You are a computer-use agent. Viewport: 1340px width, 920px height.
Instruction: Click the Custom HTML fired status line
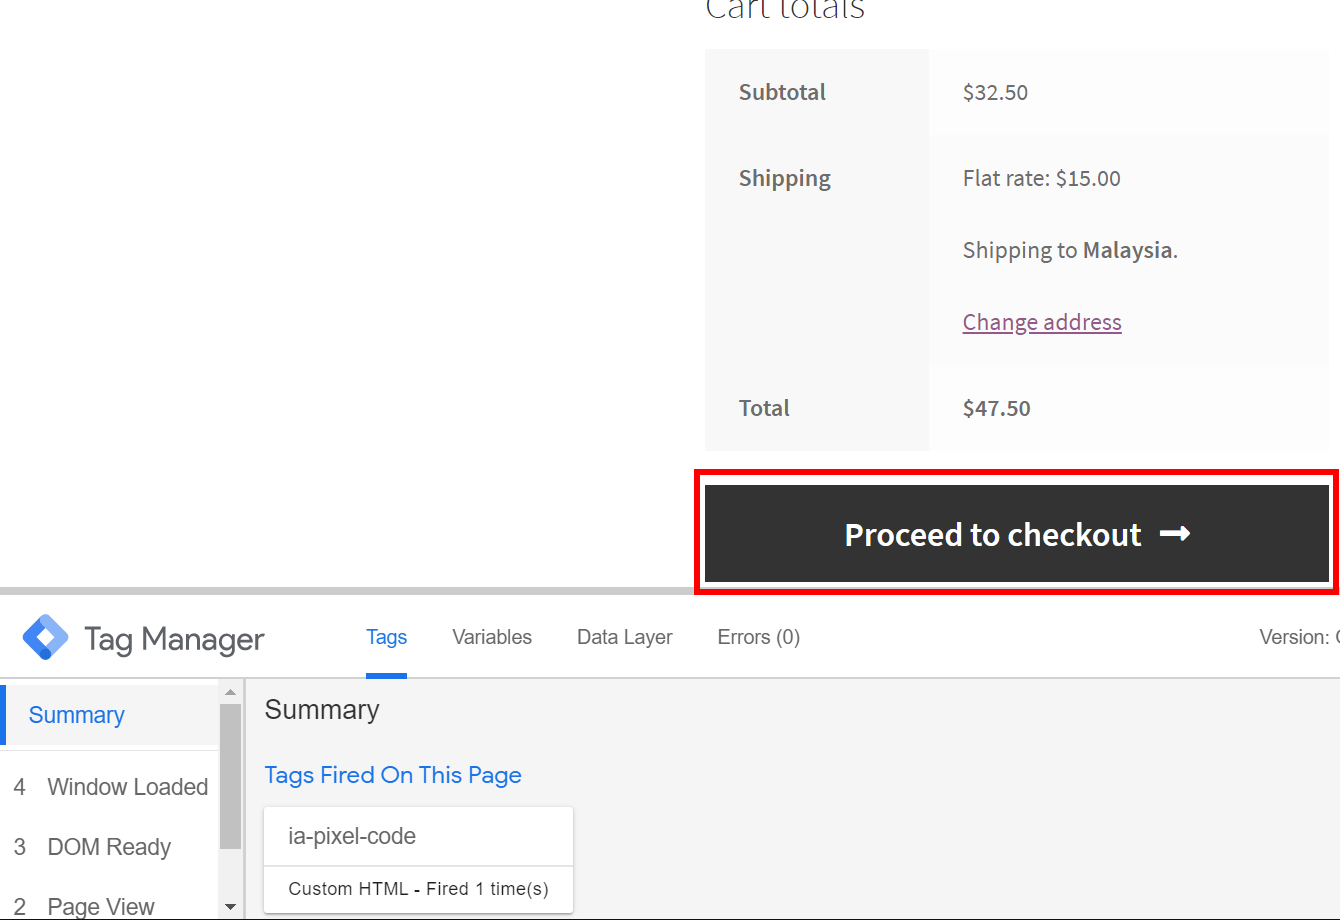[418, 889]
